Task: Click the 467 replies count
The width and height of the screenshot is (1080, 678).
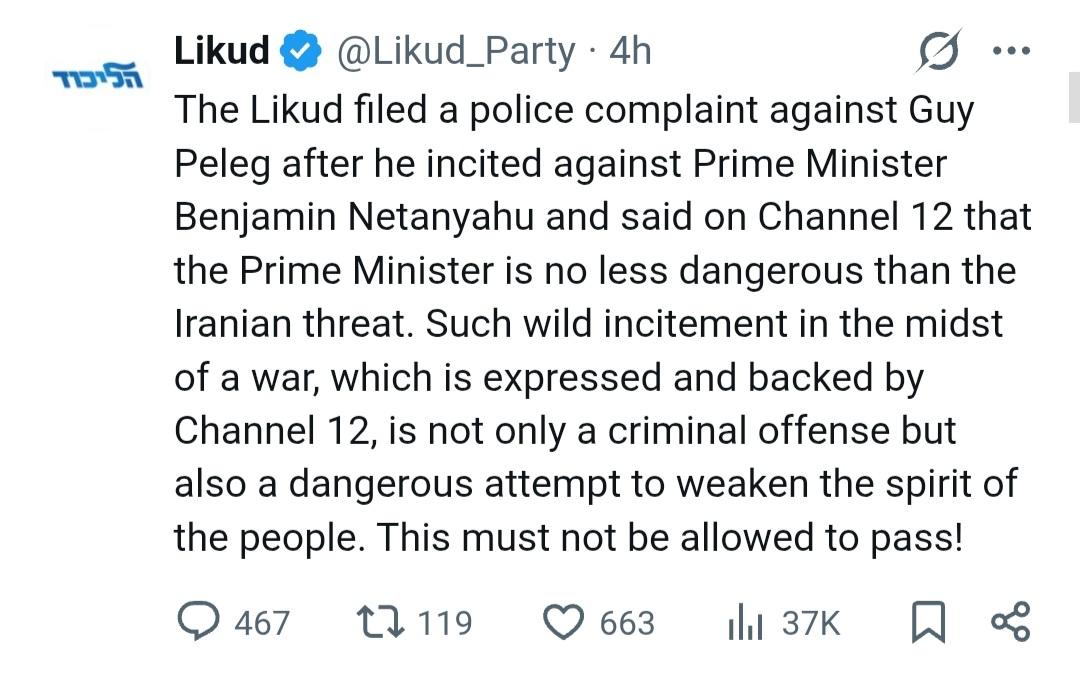Action: point(262,623)
